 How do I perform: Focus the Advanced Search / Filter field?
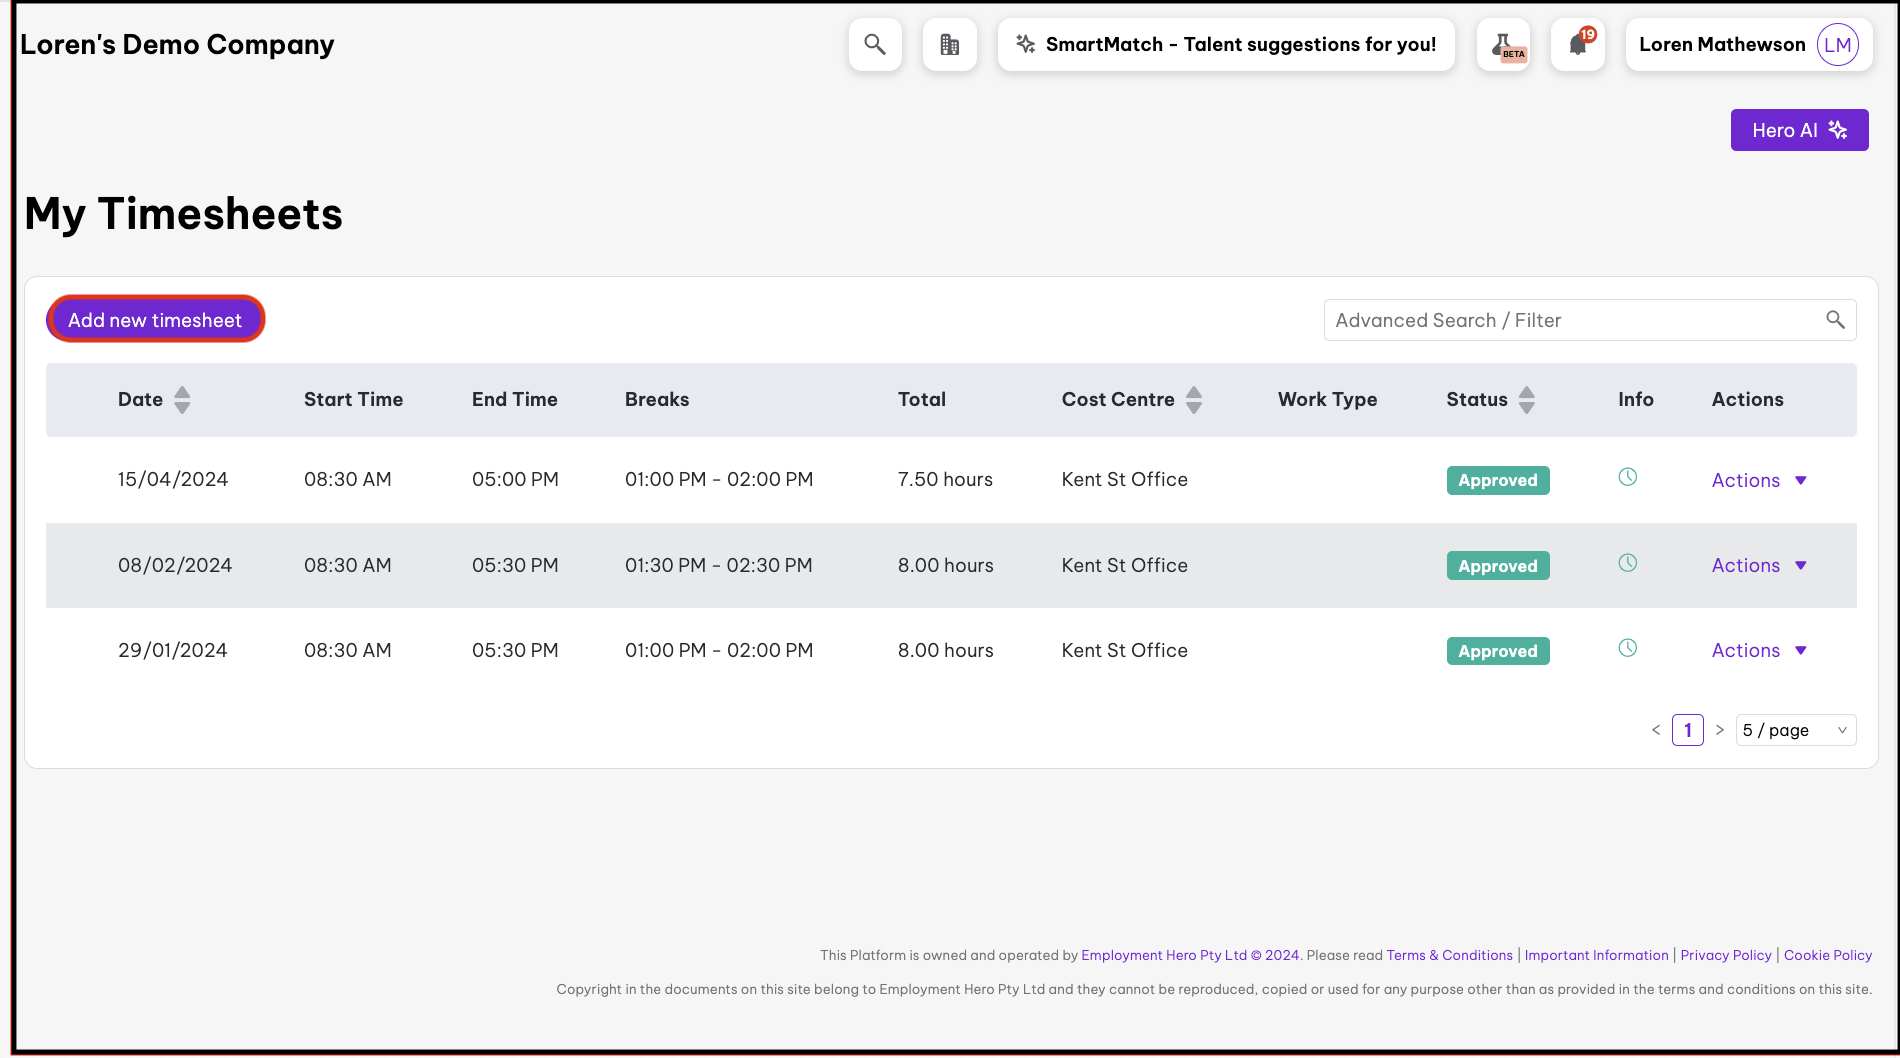click(1575, 321)
